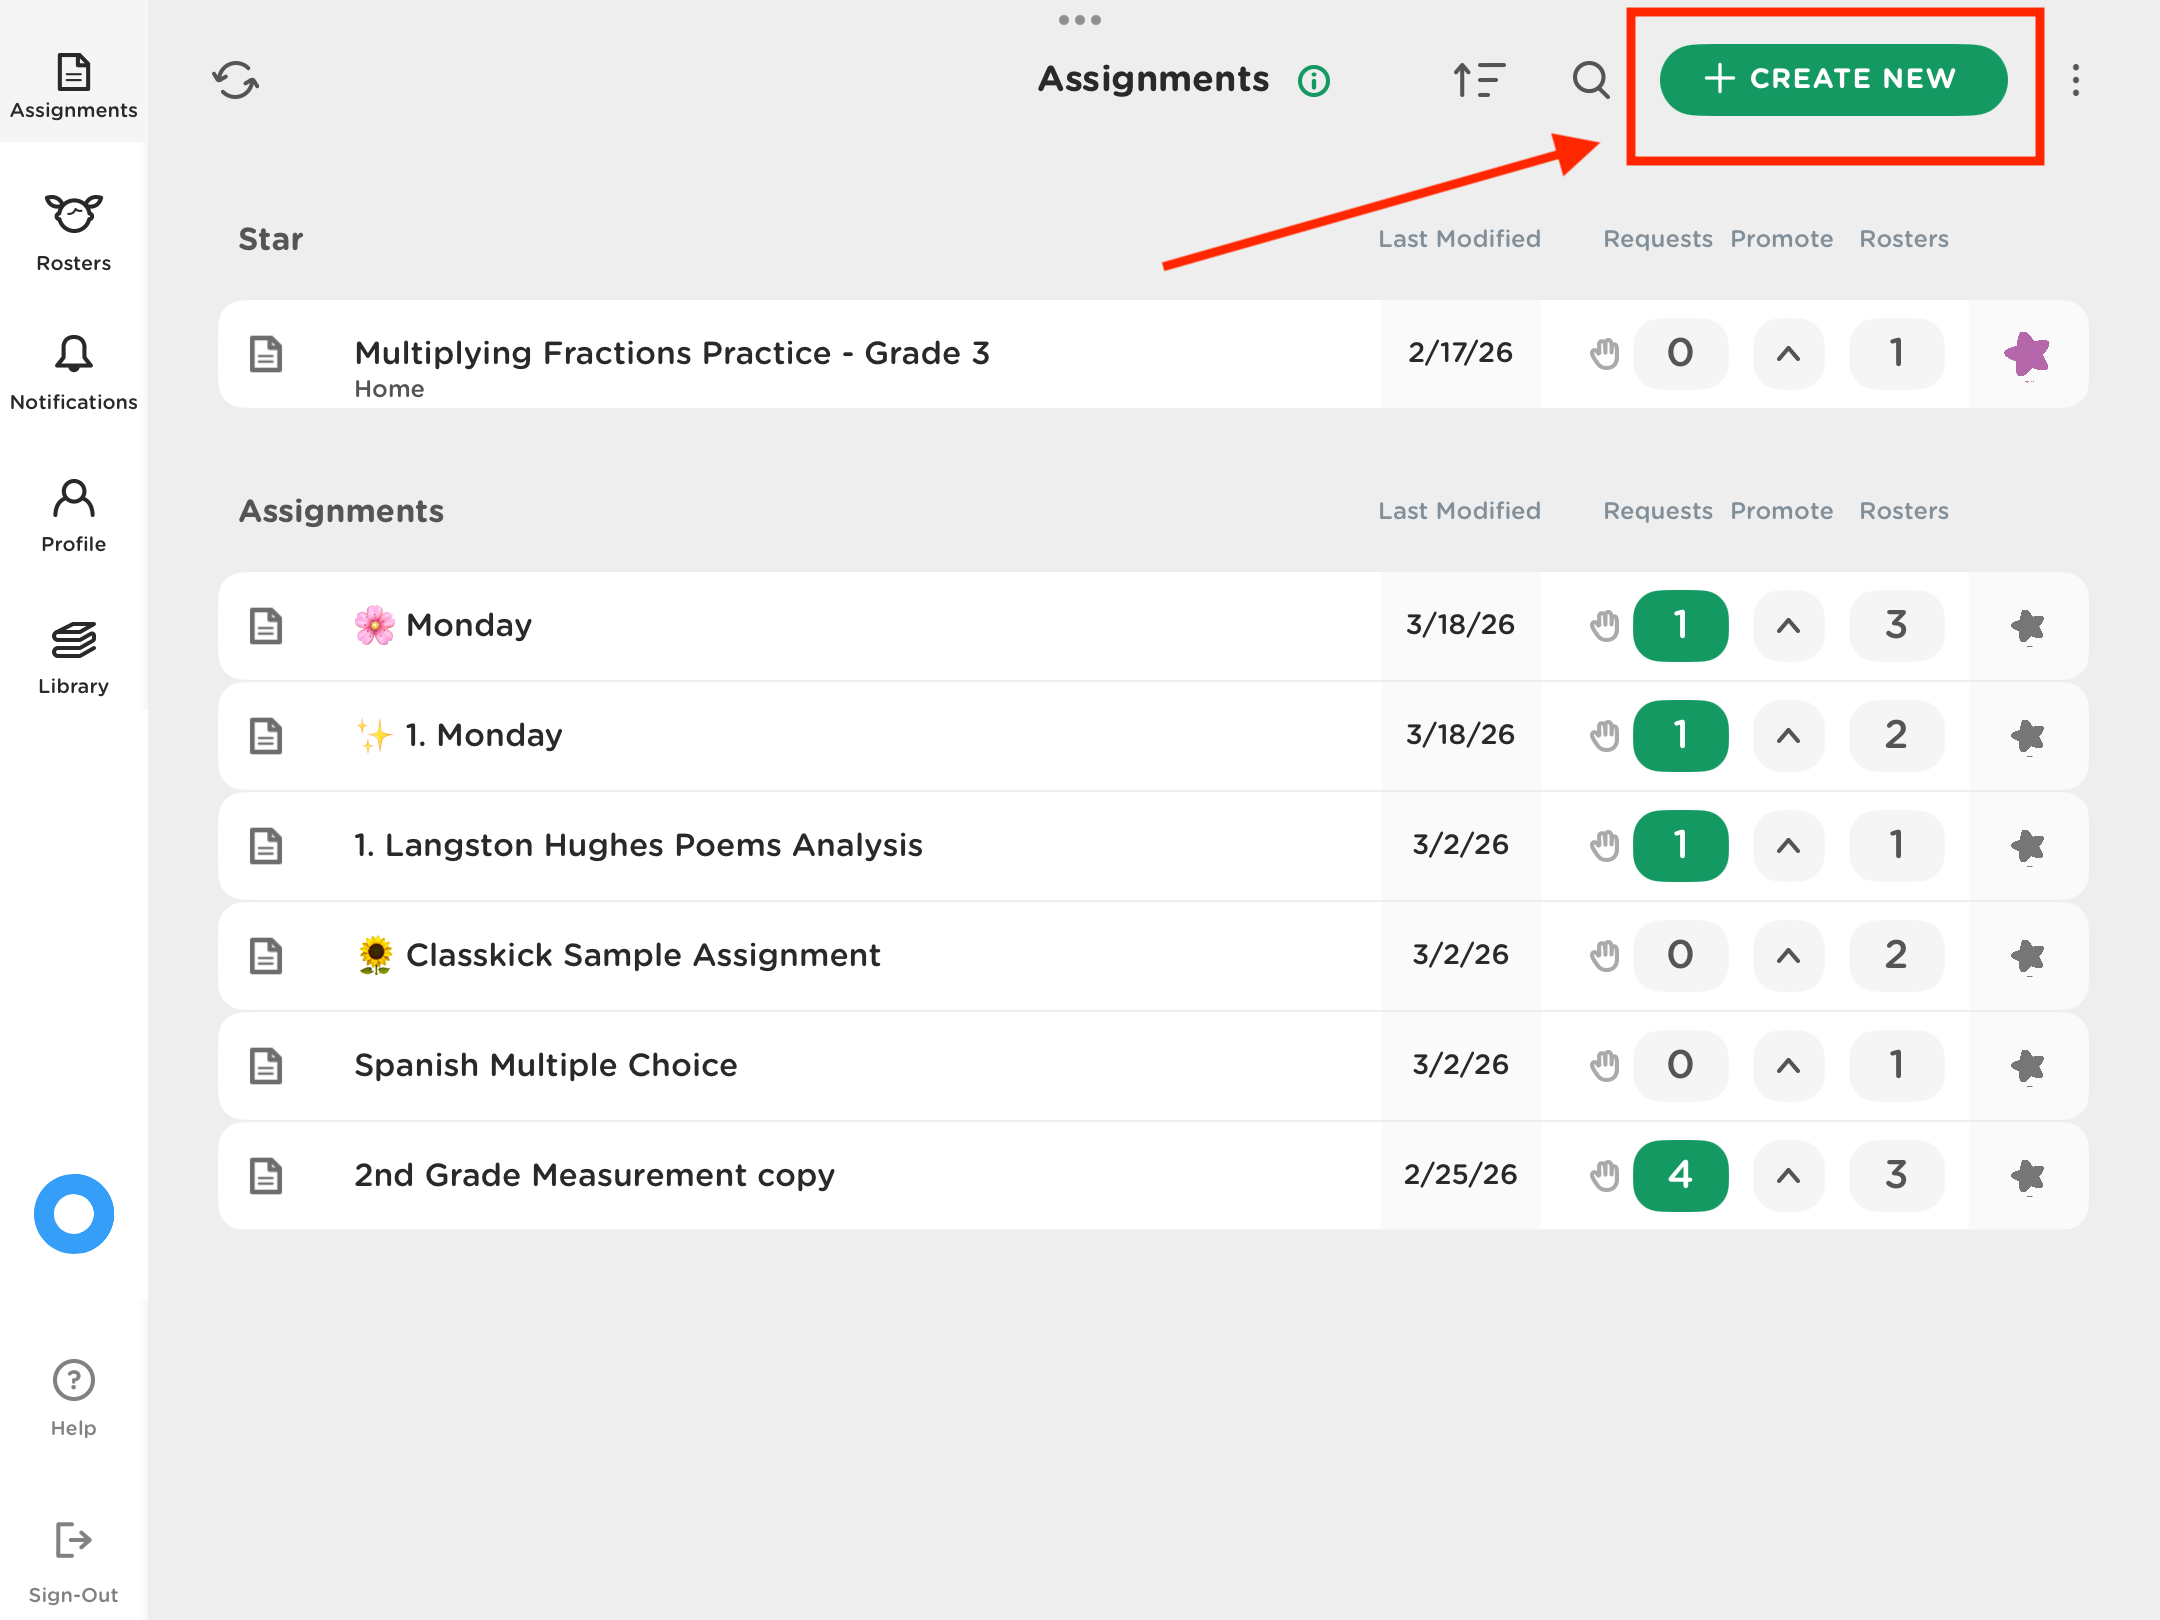
Task: Open requests count 1 for Langston Hughes Poems
Action: point(1680,846)
